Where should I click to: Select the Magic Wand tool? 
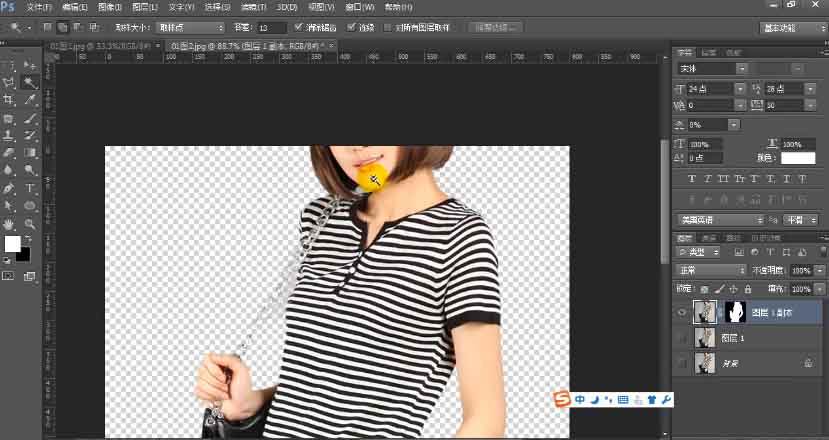[31, 83]
